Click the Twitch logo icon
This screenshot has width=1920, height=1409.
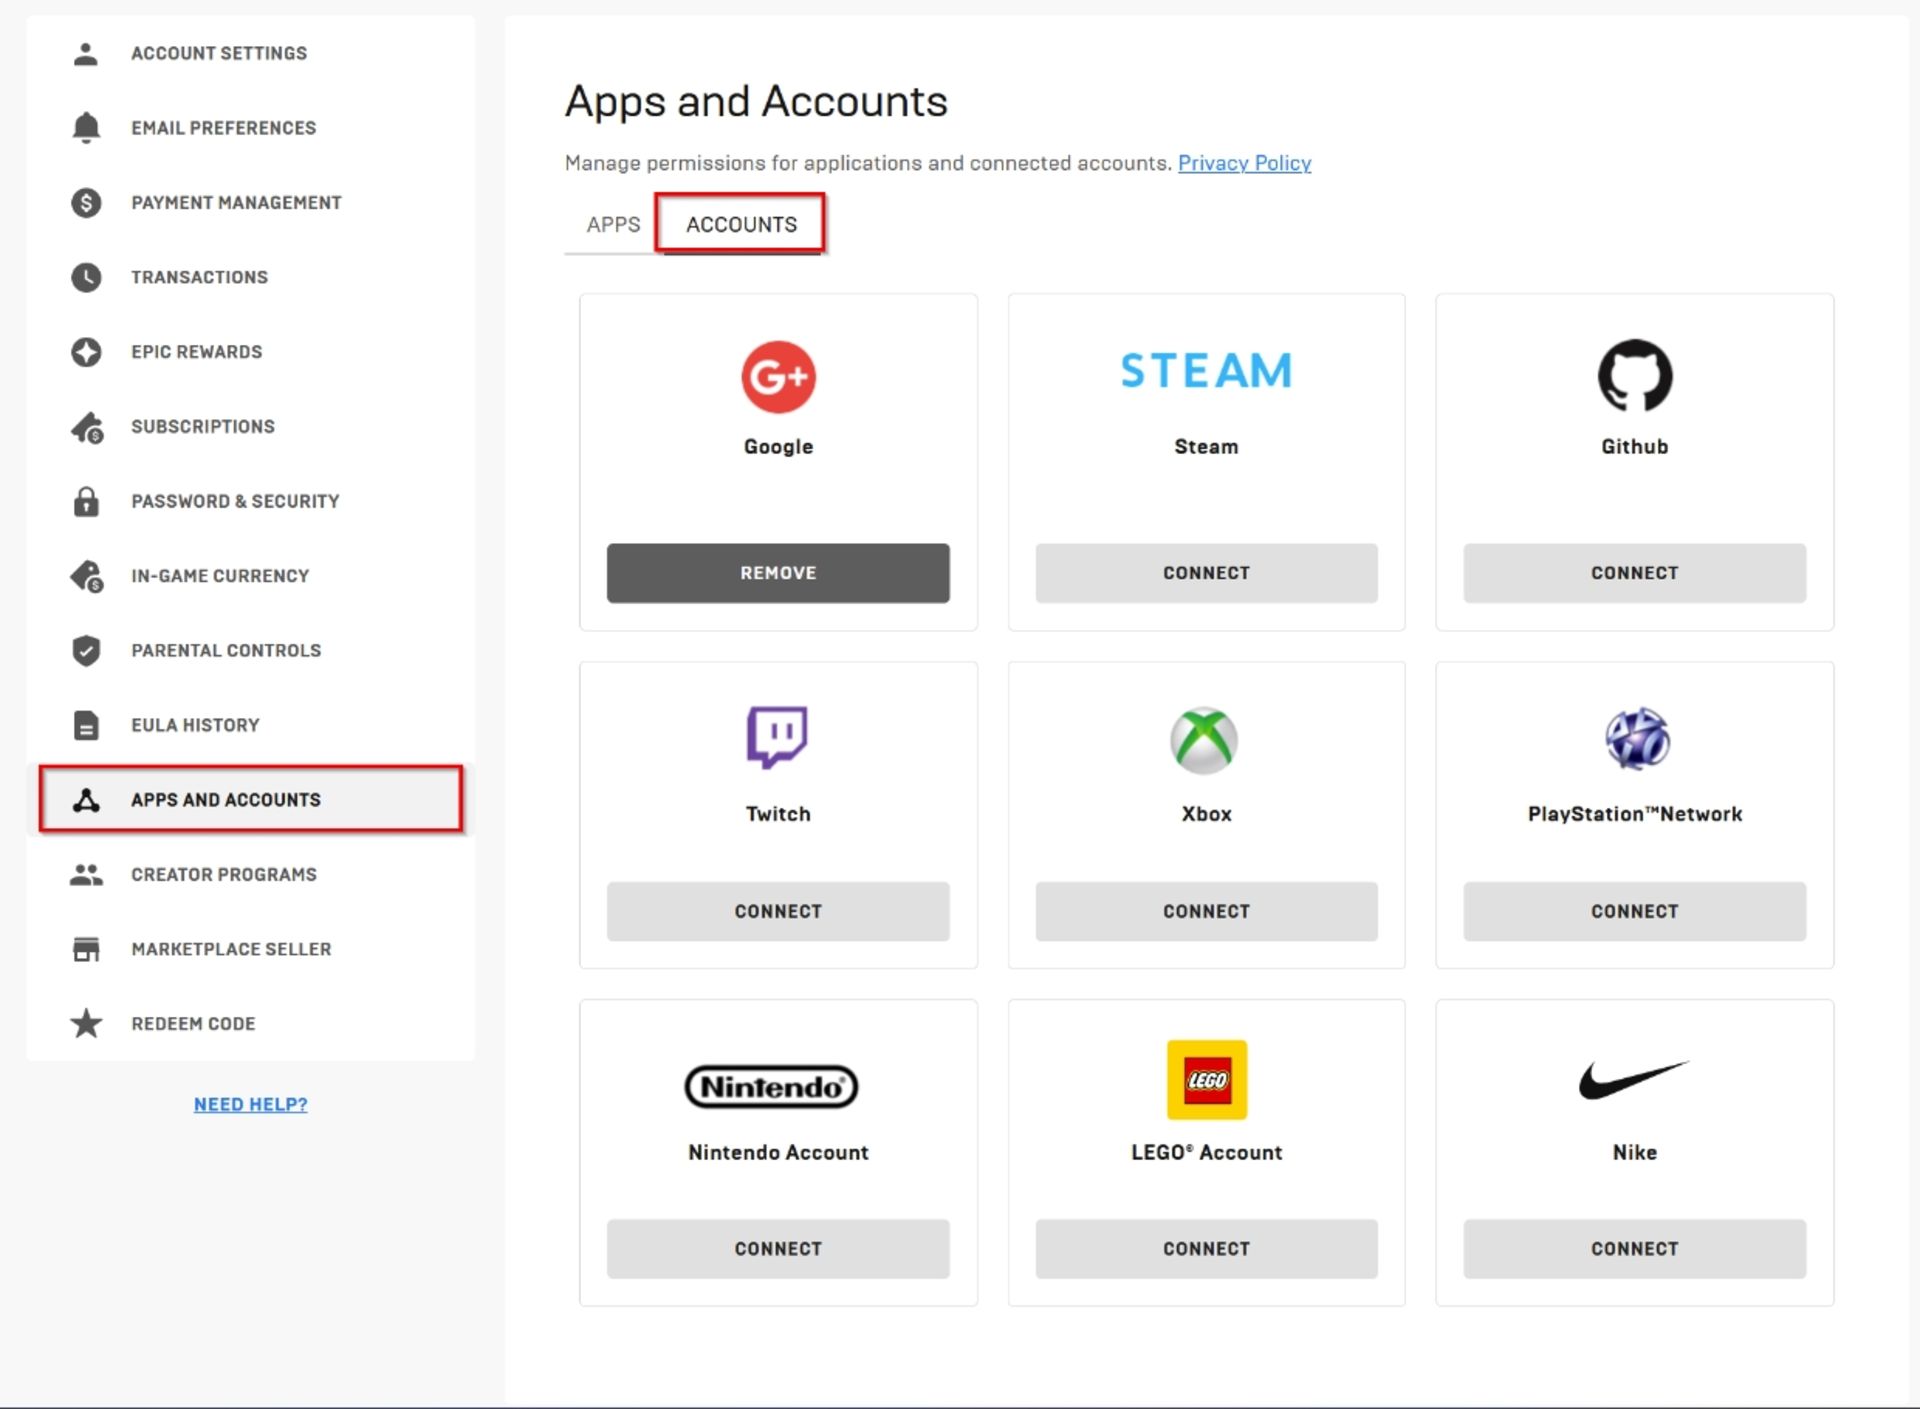[x=778, y=740]
